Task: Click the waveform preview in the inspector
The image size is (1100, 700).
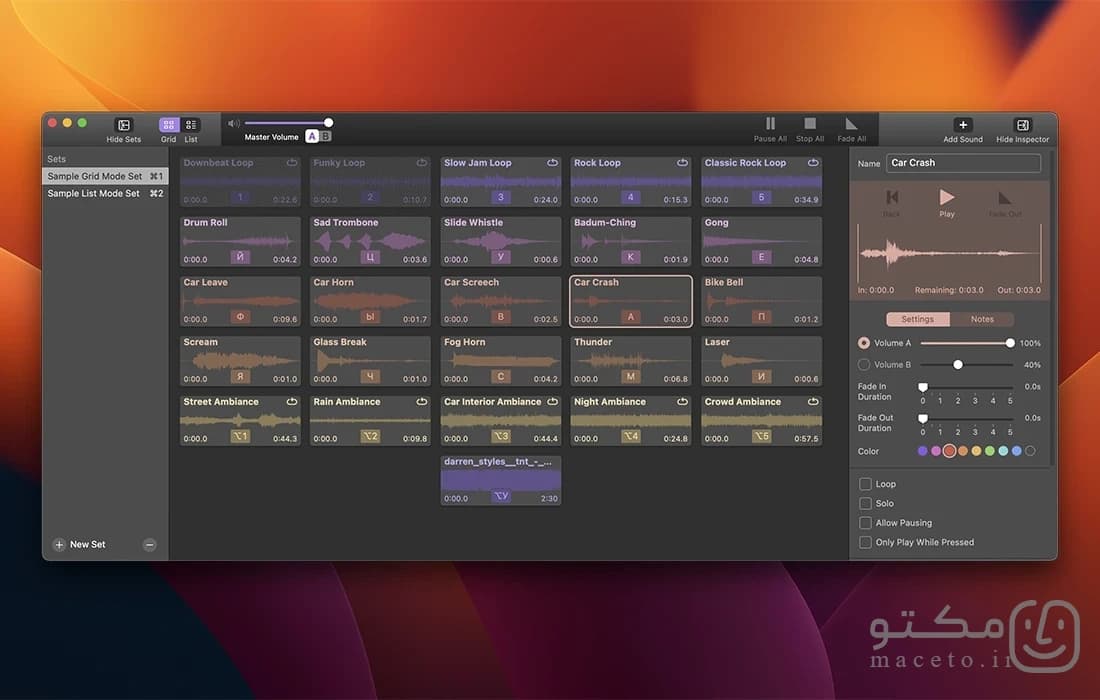Action: 949,253
